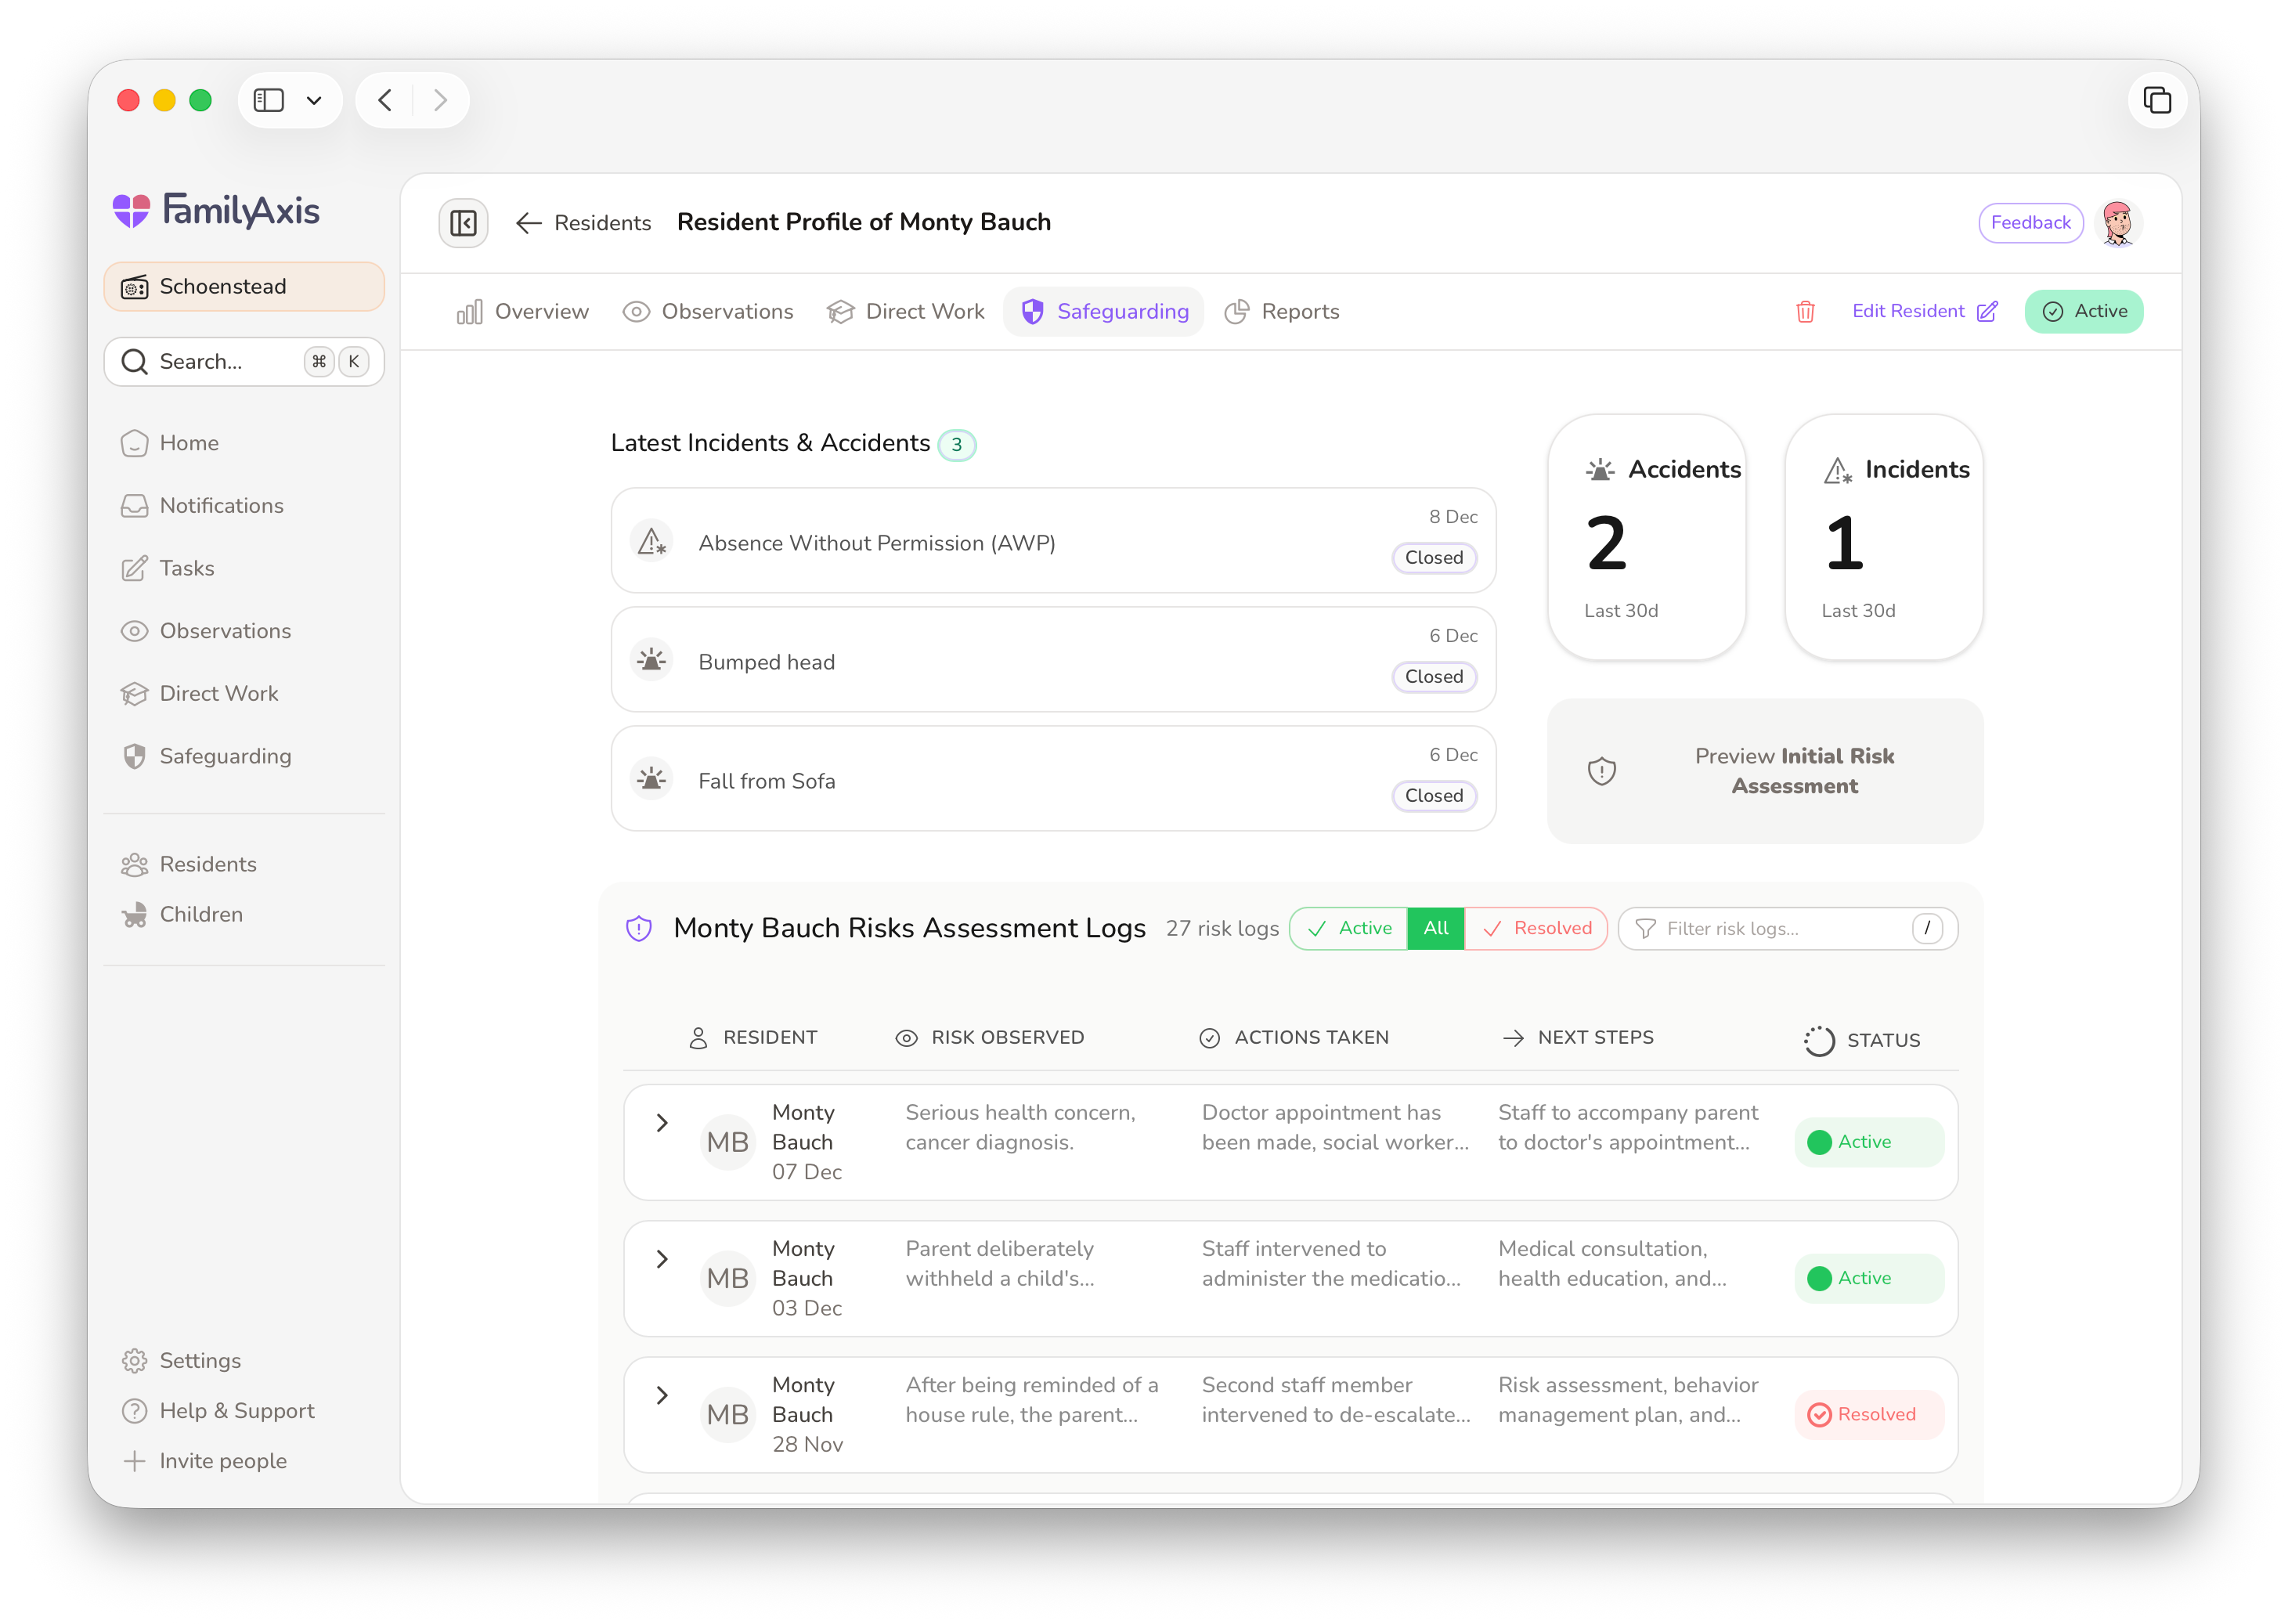Click the red trash delete resident icon
Screen dimensions: 2288x1624
coord(1805,312)
